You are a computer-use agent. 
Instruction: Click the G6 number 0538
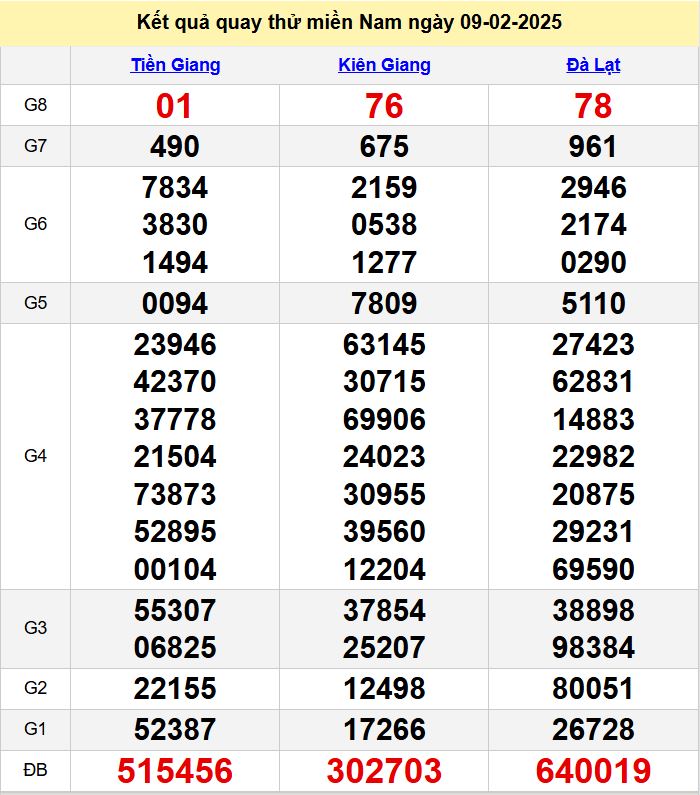pos(384,225)
